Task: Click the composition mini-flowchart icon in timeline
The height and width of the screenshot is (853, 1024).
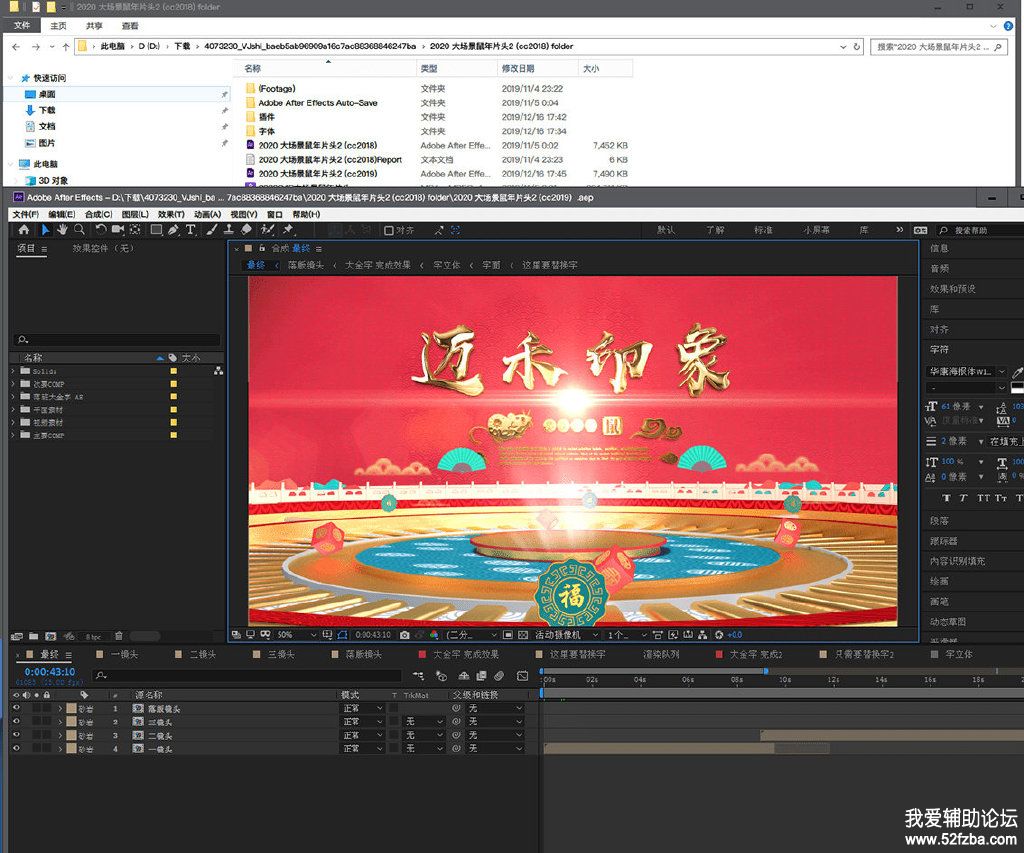Action: [x=418, y=676]
